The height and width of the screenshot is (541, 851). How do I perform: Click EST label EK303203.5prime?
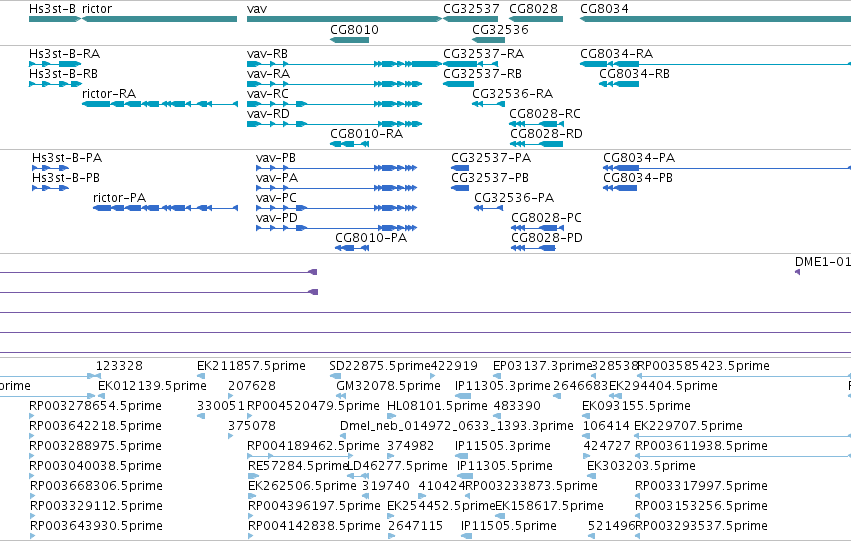[x=642, y=466]
